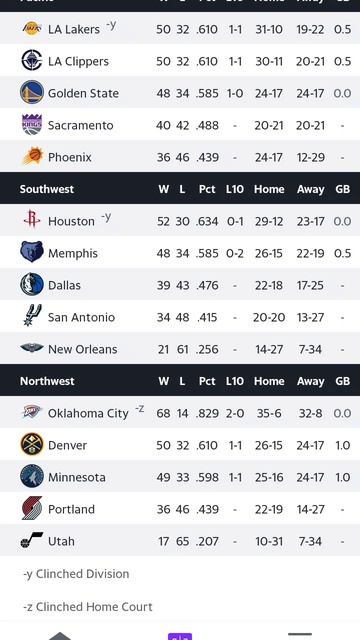Tap the Portland Trail Blazers logo
The width and height of the screenshot is (360, 640).
[32, 508]
